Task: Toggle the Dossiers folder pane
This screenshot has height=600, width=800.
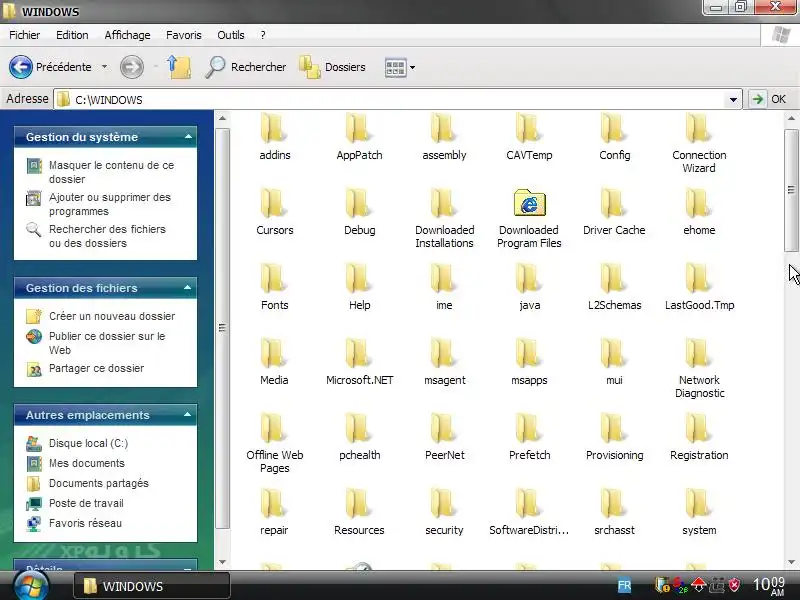Action: point(333,67)
